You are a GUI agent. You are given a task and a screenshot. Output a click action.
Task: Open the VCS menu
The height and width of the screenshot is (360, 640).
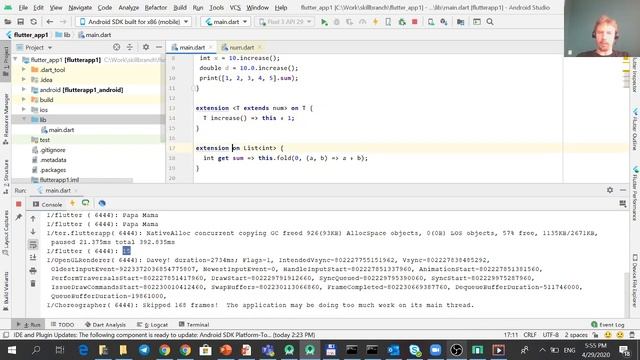click(235, 7)
